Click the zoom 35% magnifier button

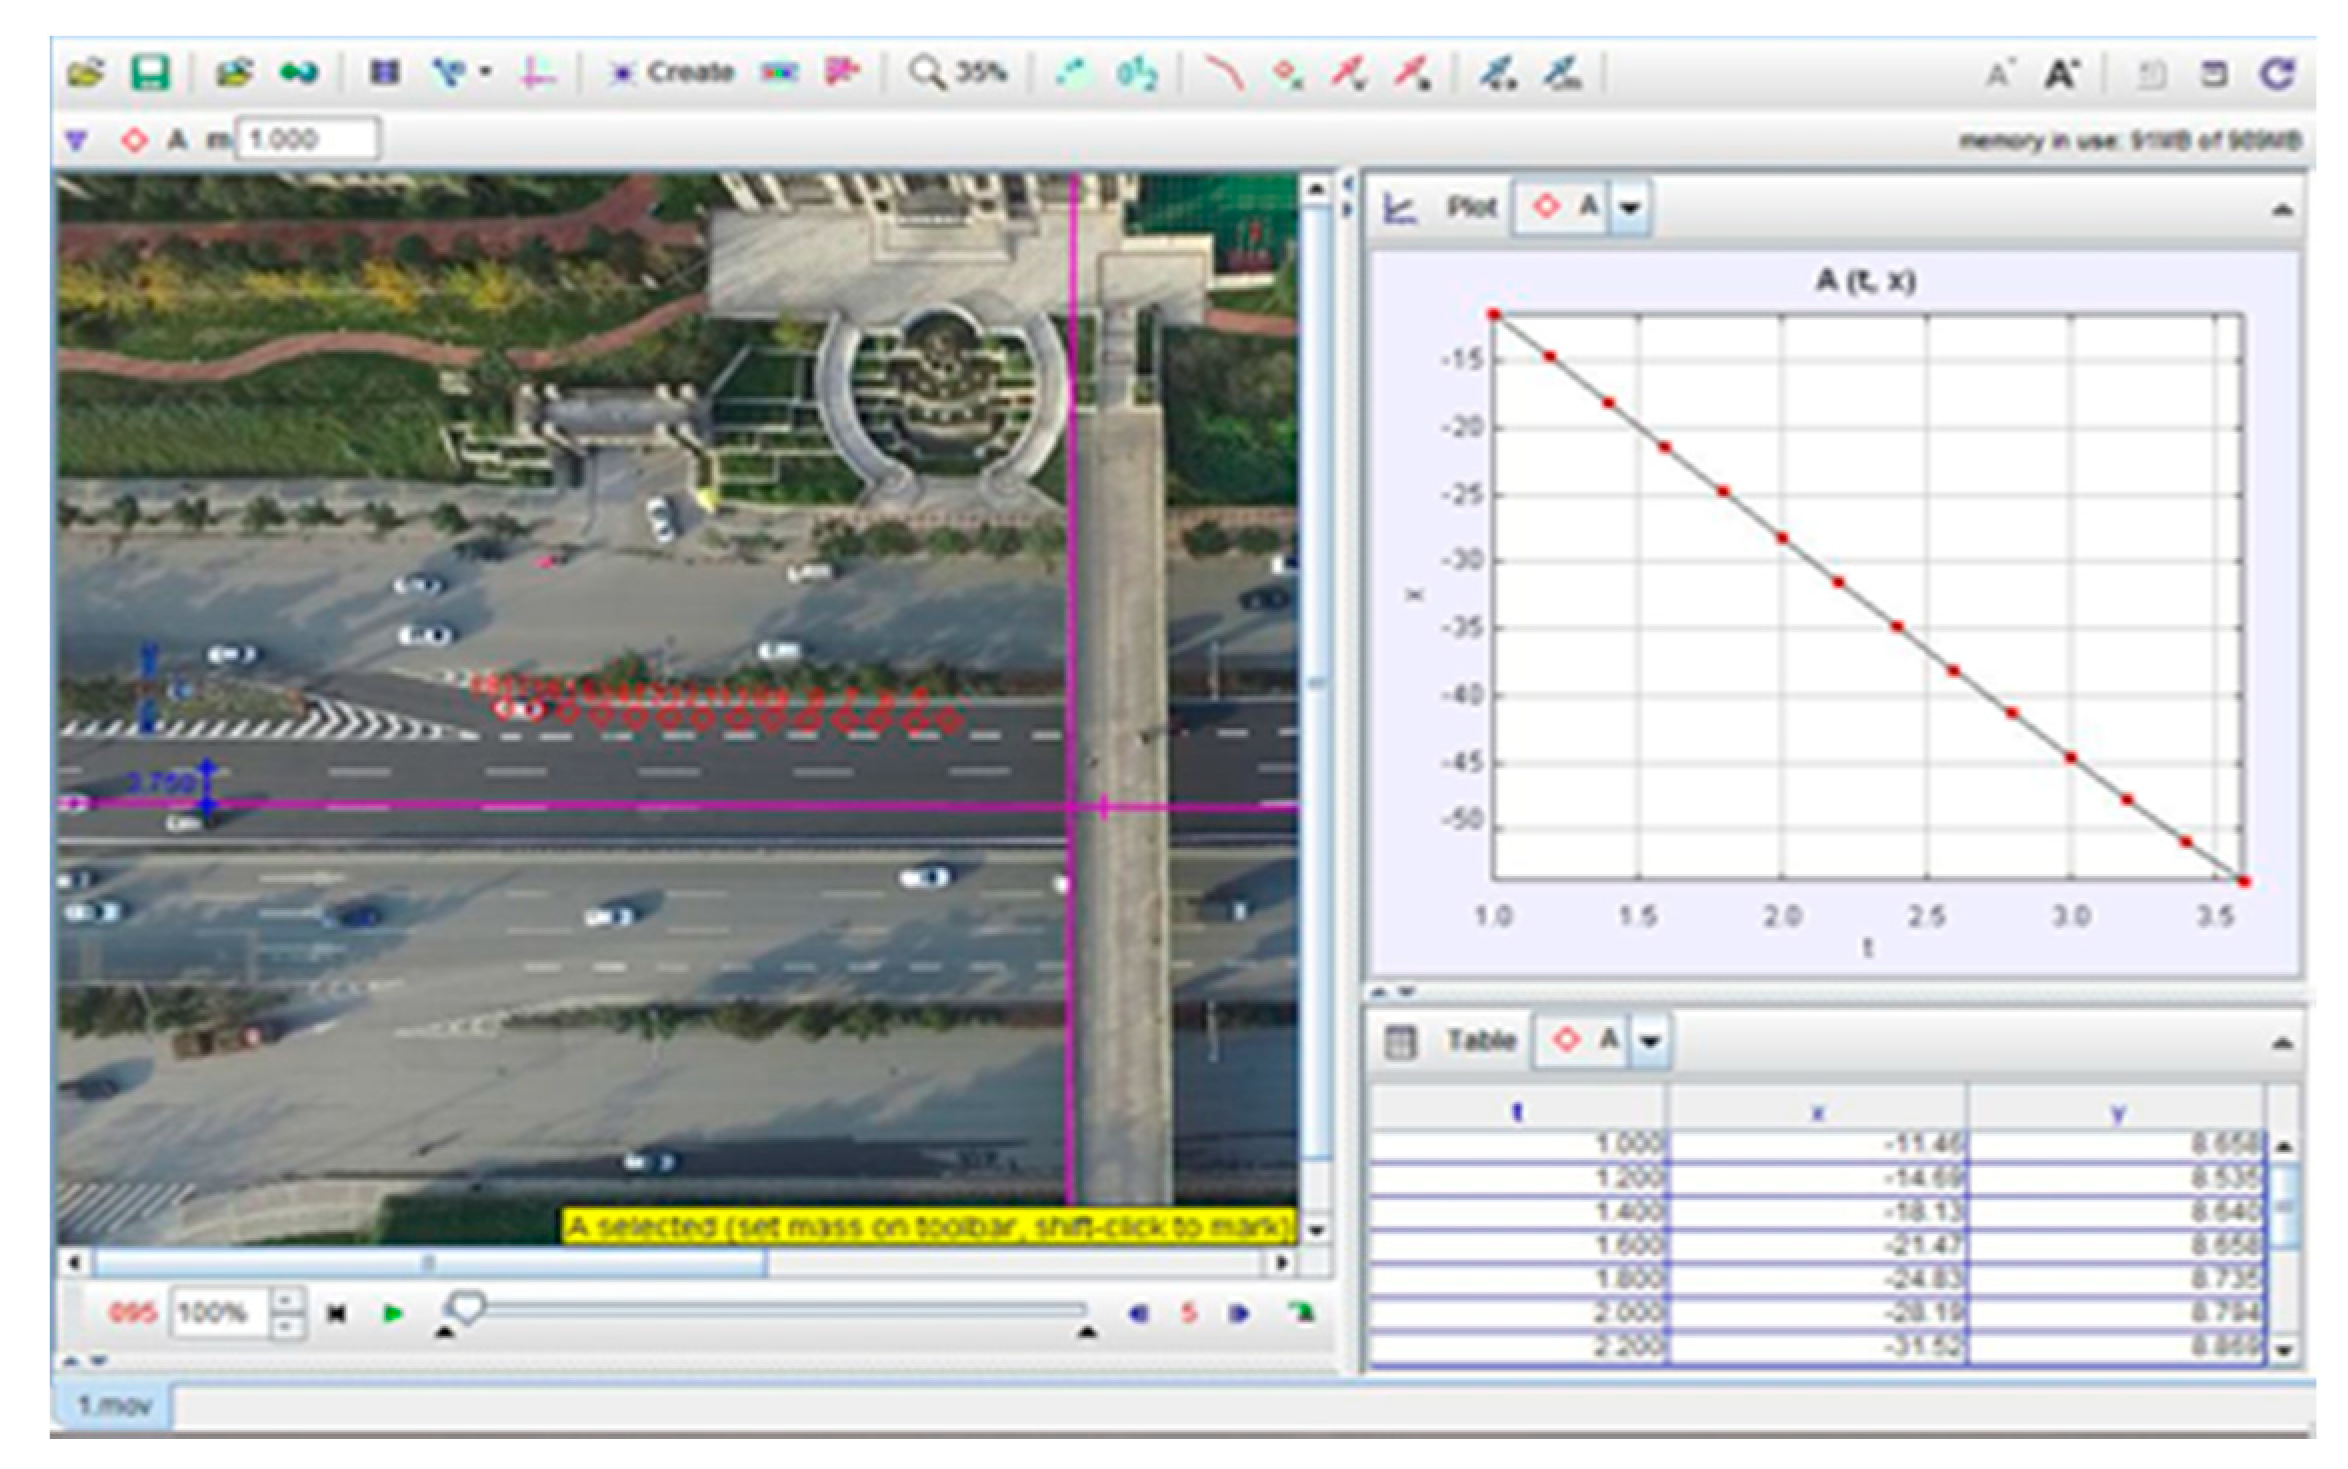click(x=956, y=73)
